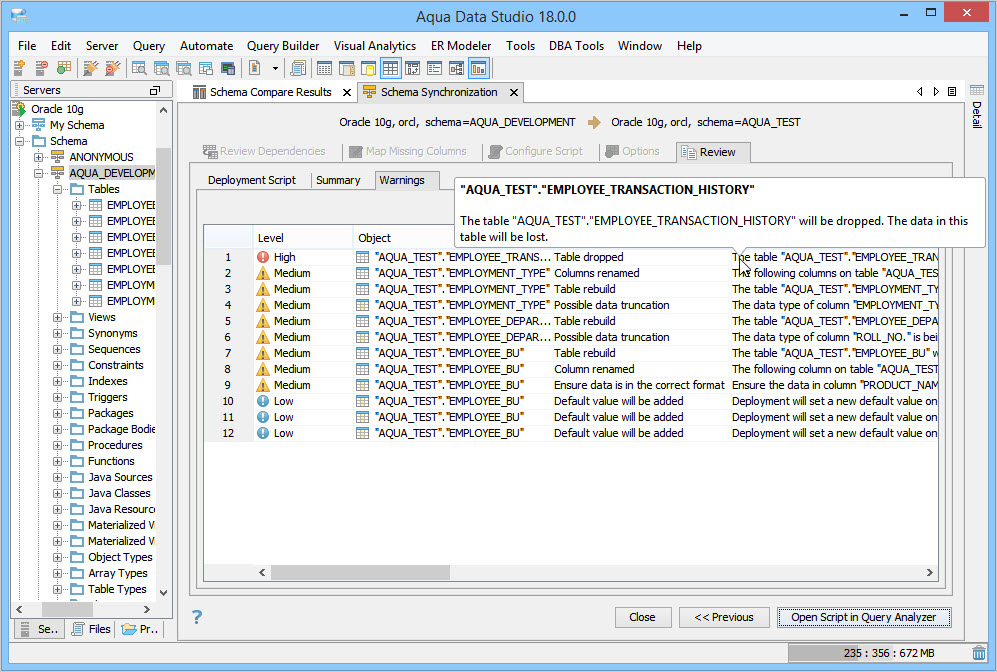Click the server grid icon with green dot
This screenshot has height=672, width=997.
point(64,68)
